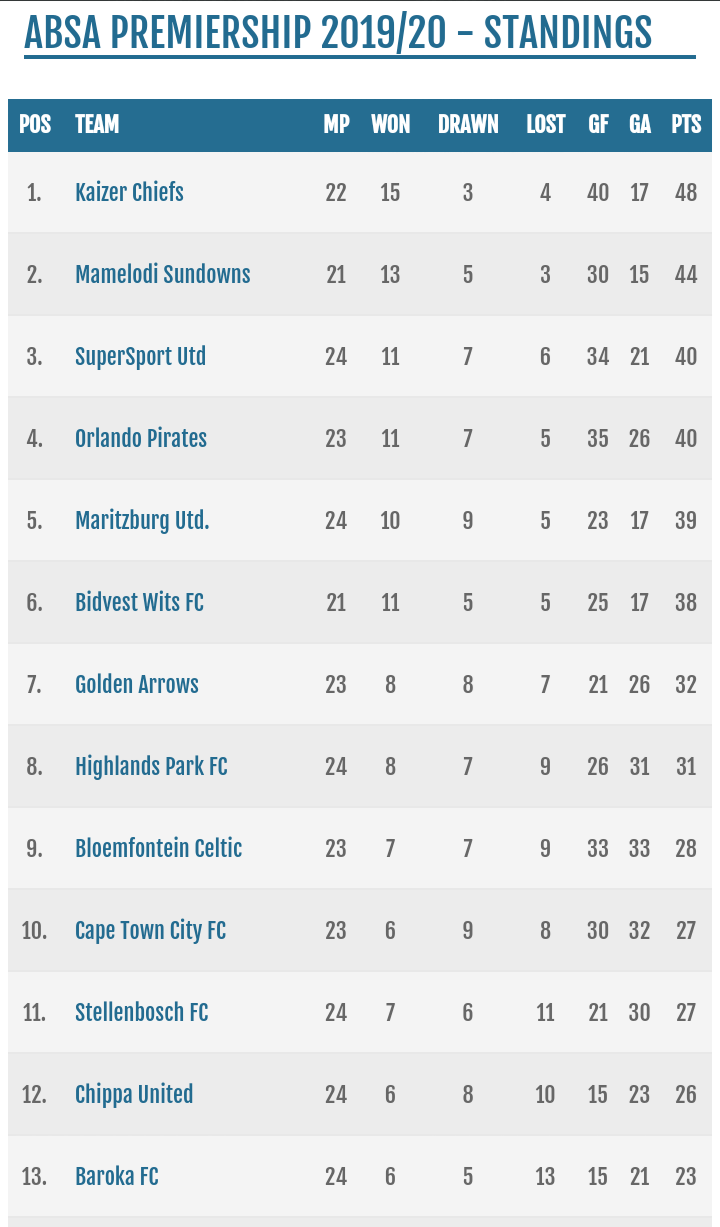This screenshot has width=720, height=1227.
Task: Open the Chippa United team link
Action: tap(134, 1094)
